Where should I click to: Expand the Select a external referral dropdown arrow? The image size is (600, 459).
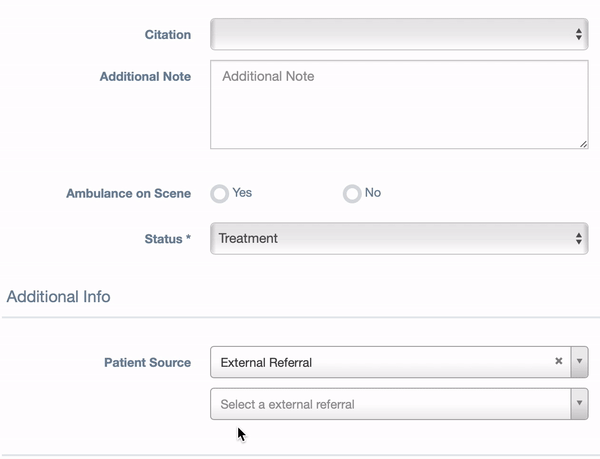tap(579, 404)
